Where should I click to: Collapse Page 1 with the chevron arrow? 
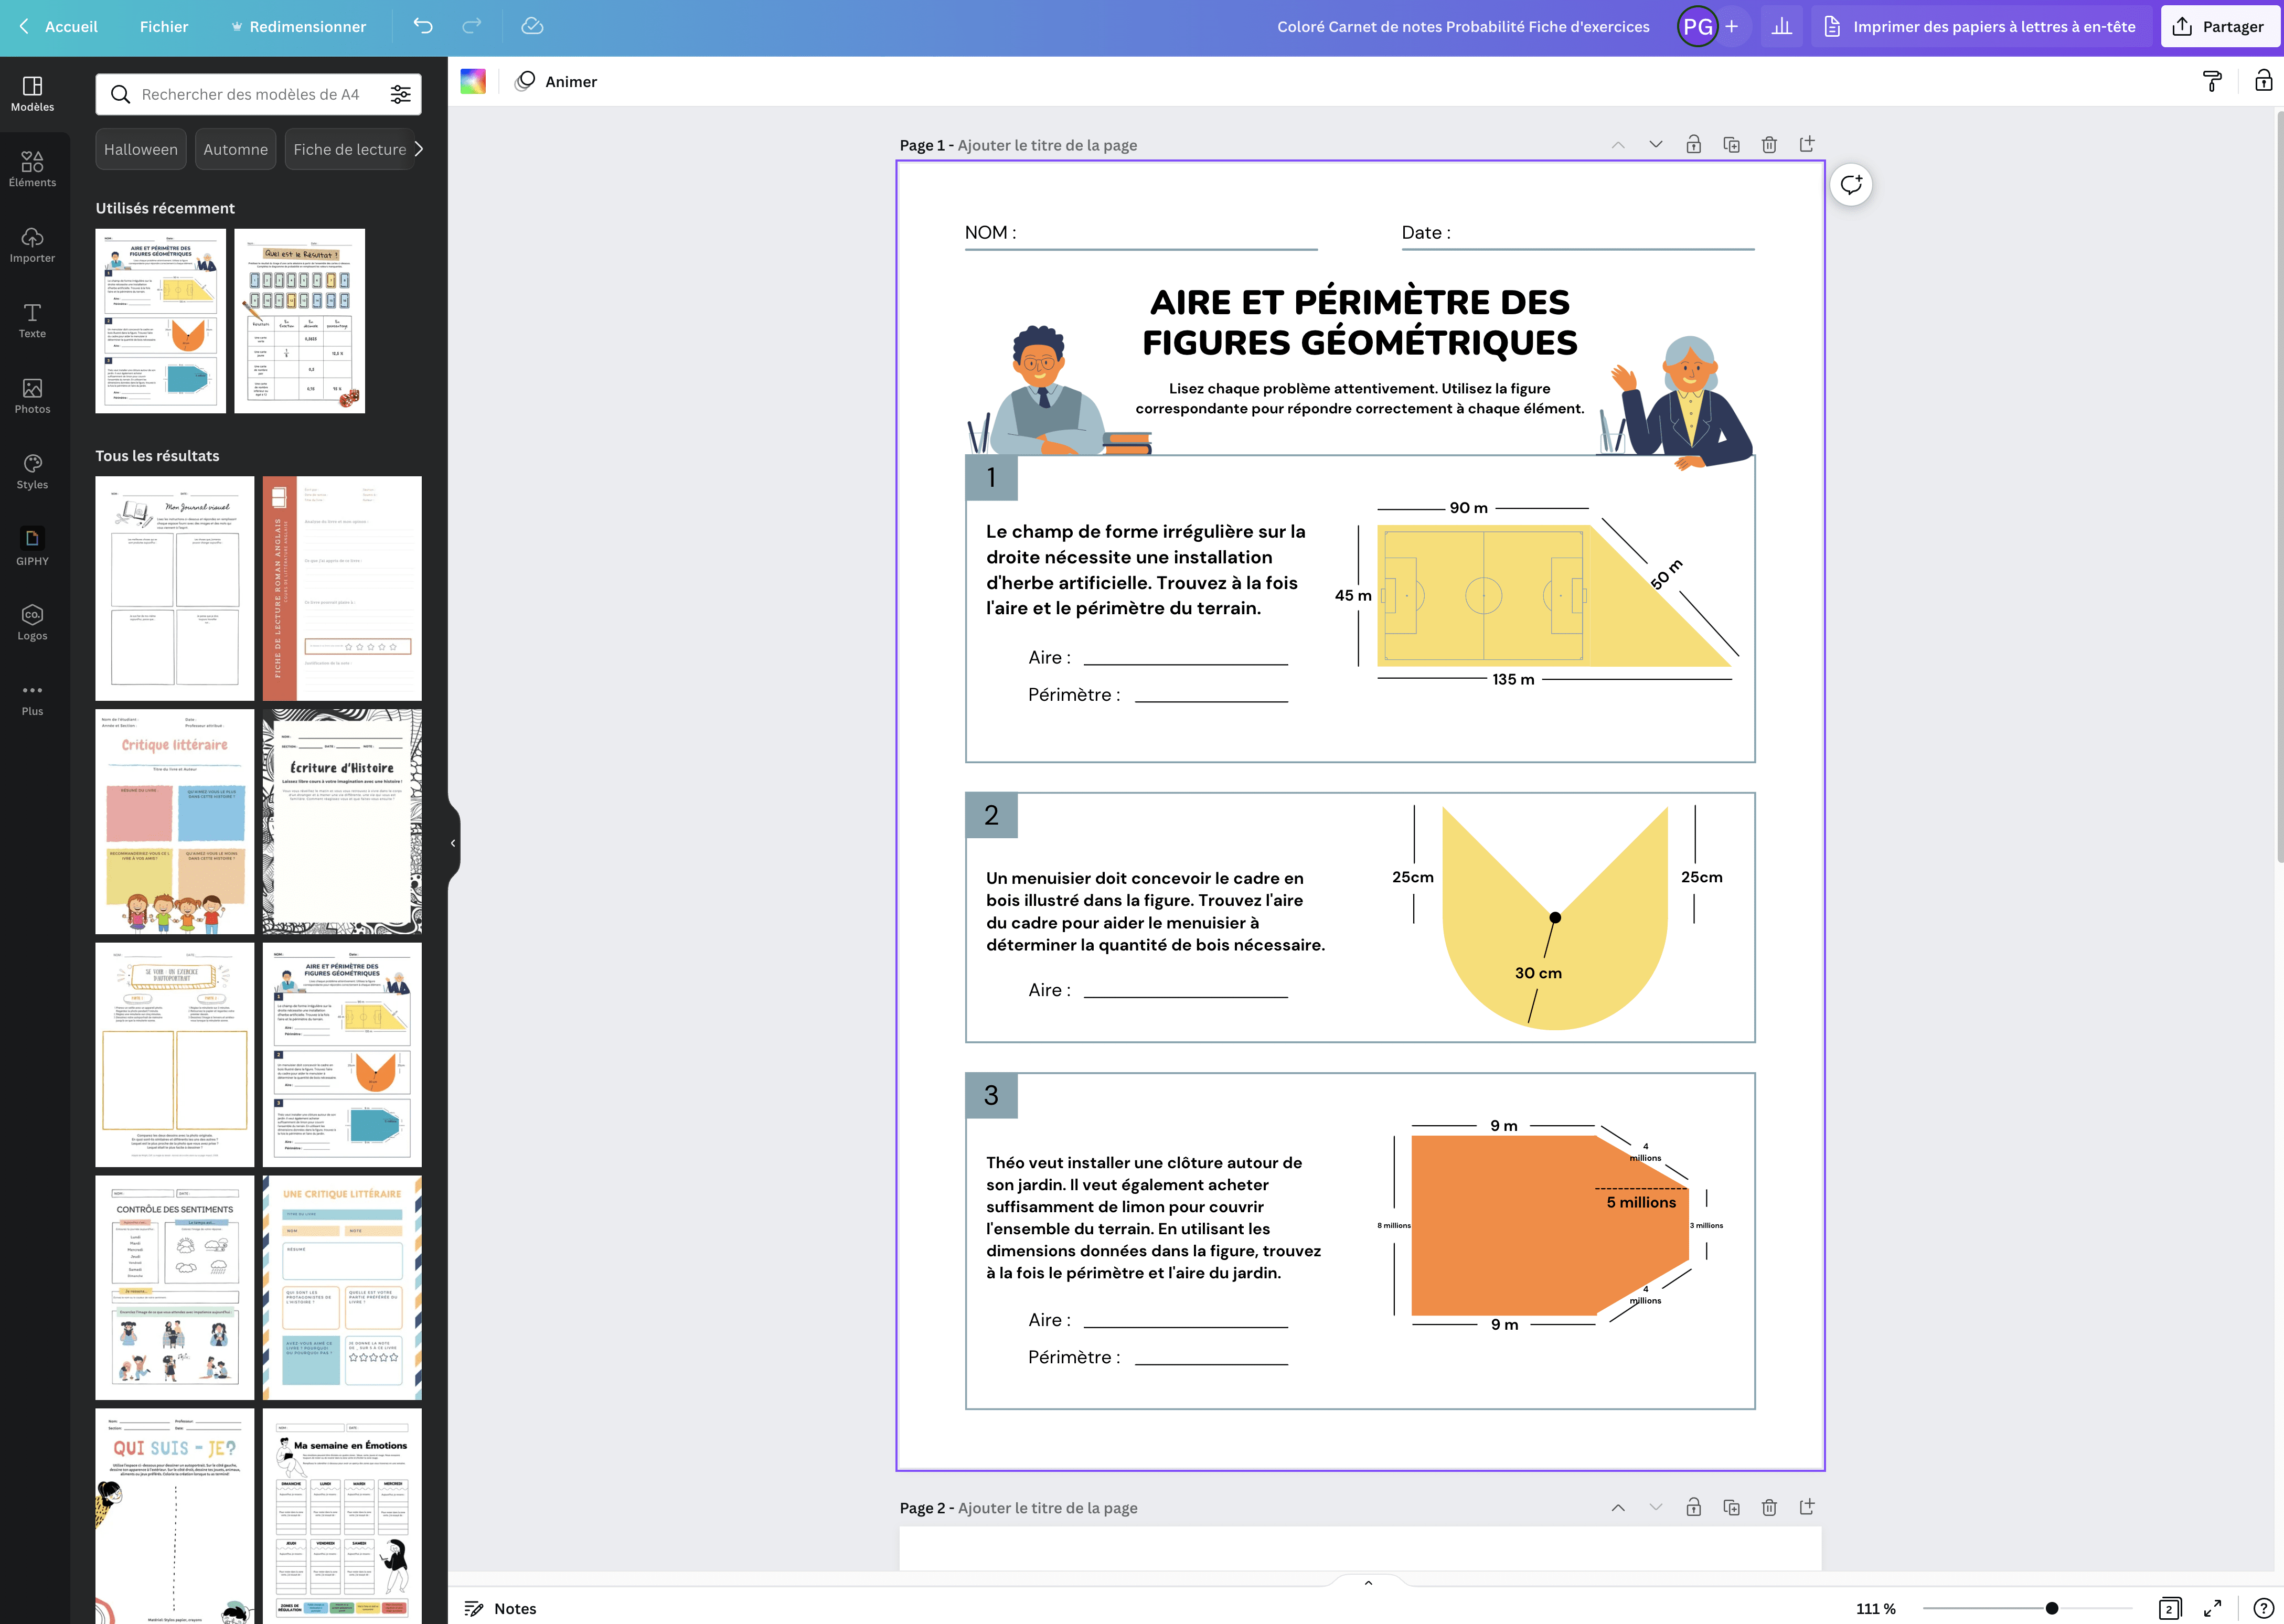tap(1617, 144)
